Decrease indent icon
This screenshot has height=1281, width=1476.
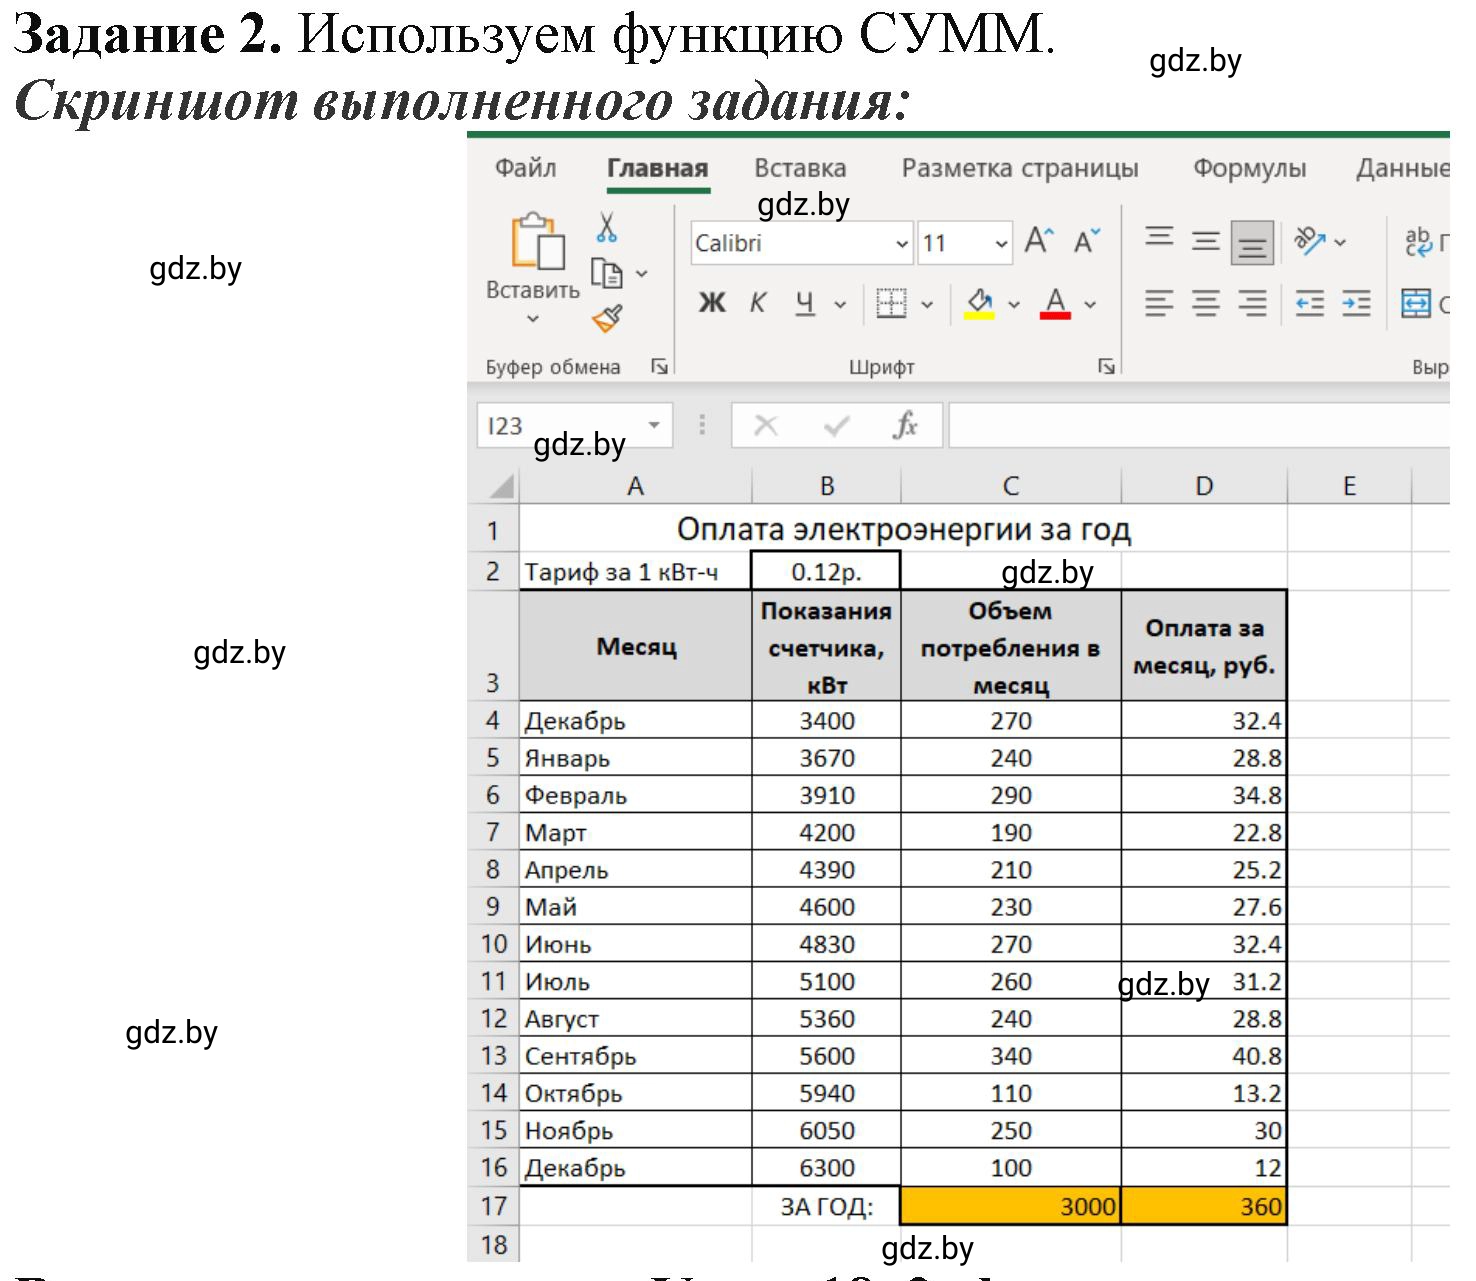pyautogui.click(x=1310, y=303)
